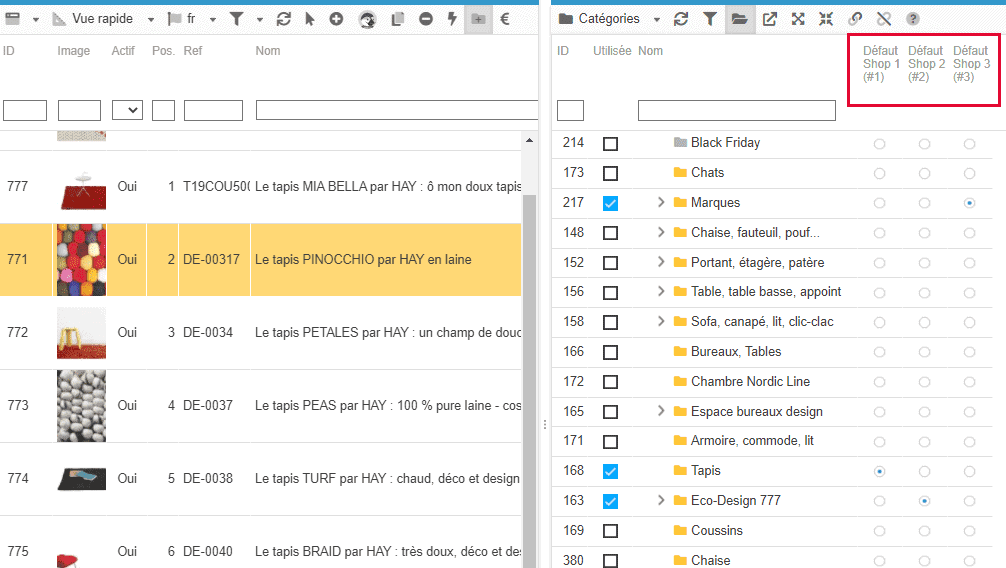The image size is (1006, 568).
Task: Click the euro price icon
Action: (505, 19)
